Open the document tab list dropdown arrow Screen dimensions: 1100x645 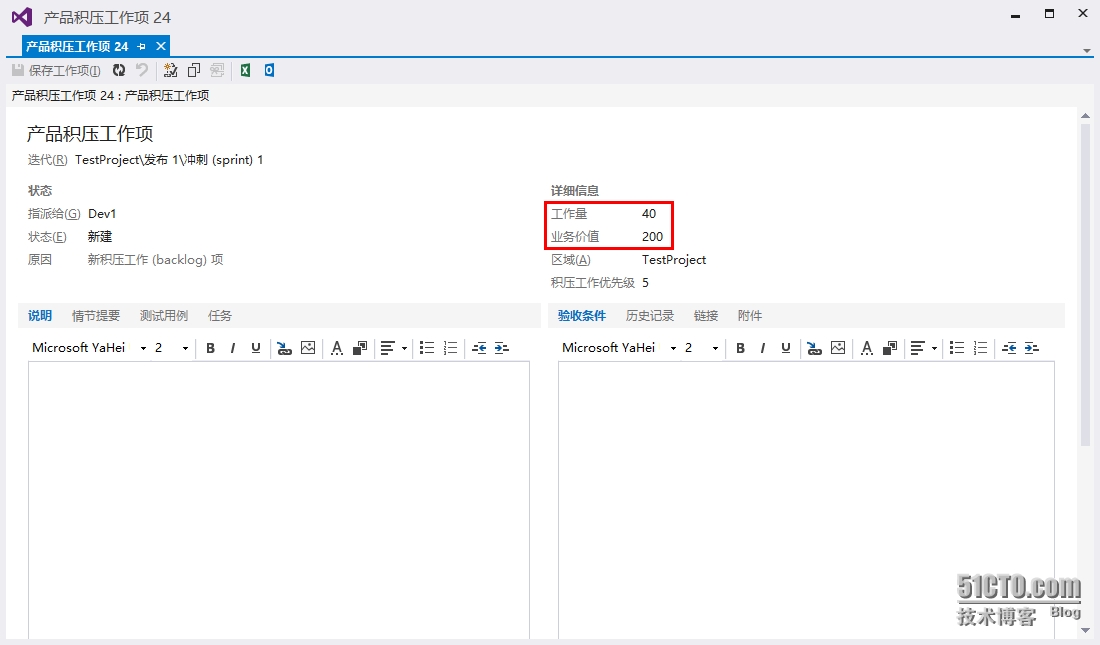click(x=1087, y=51)
